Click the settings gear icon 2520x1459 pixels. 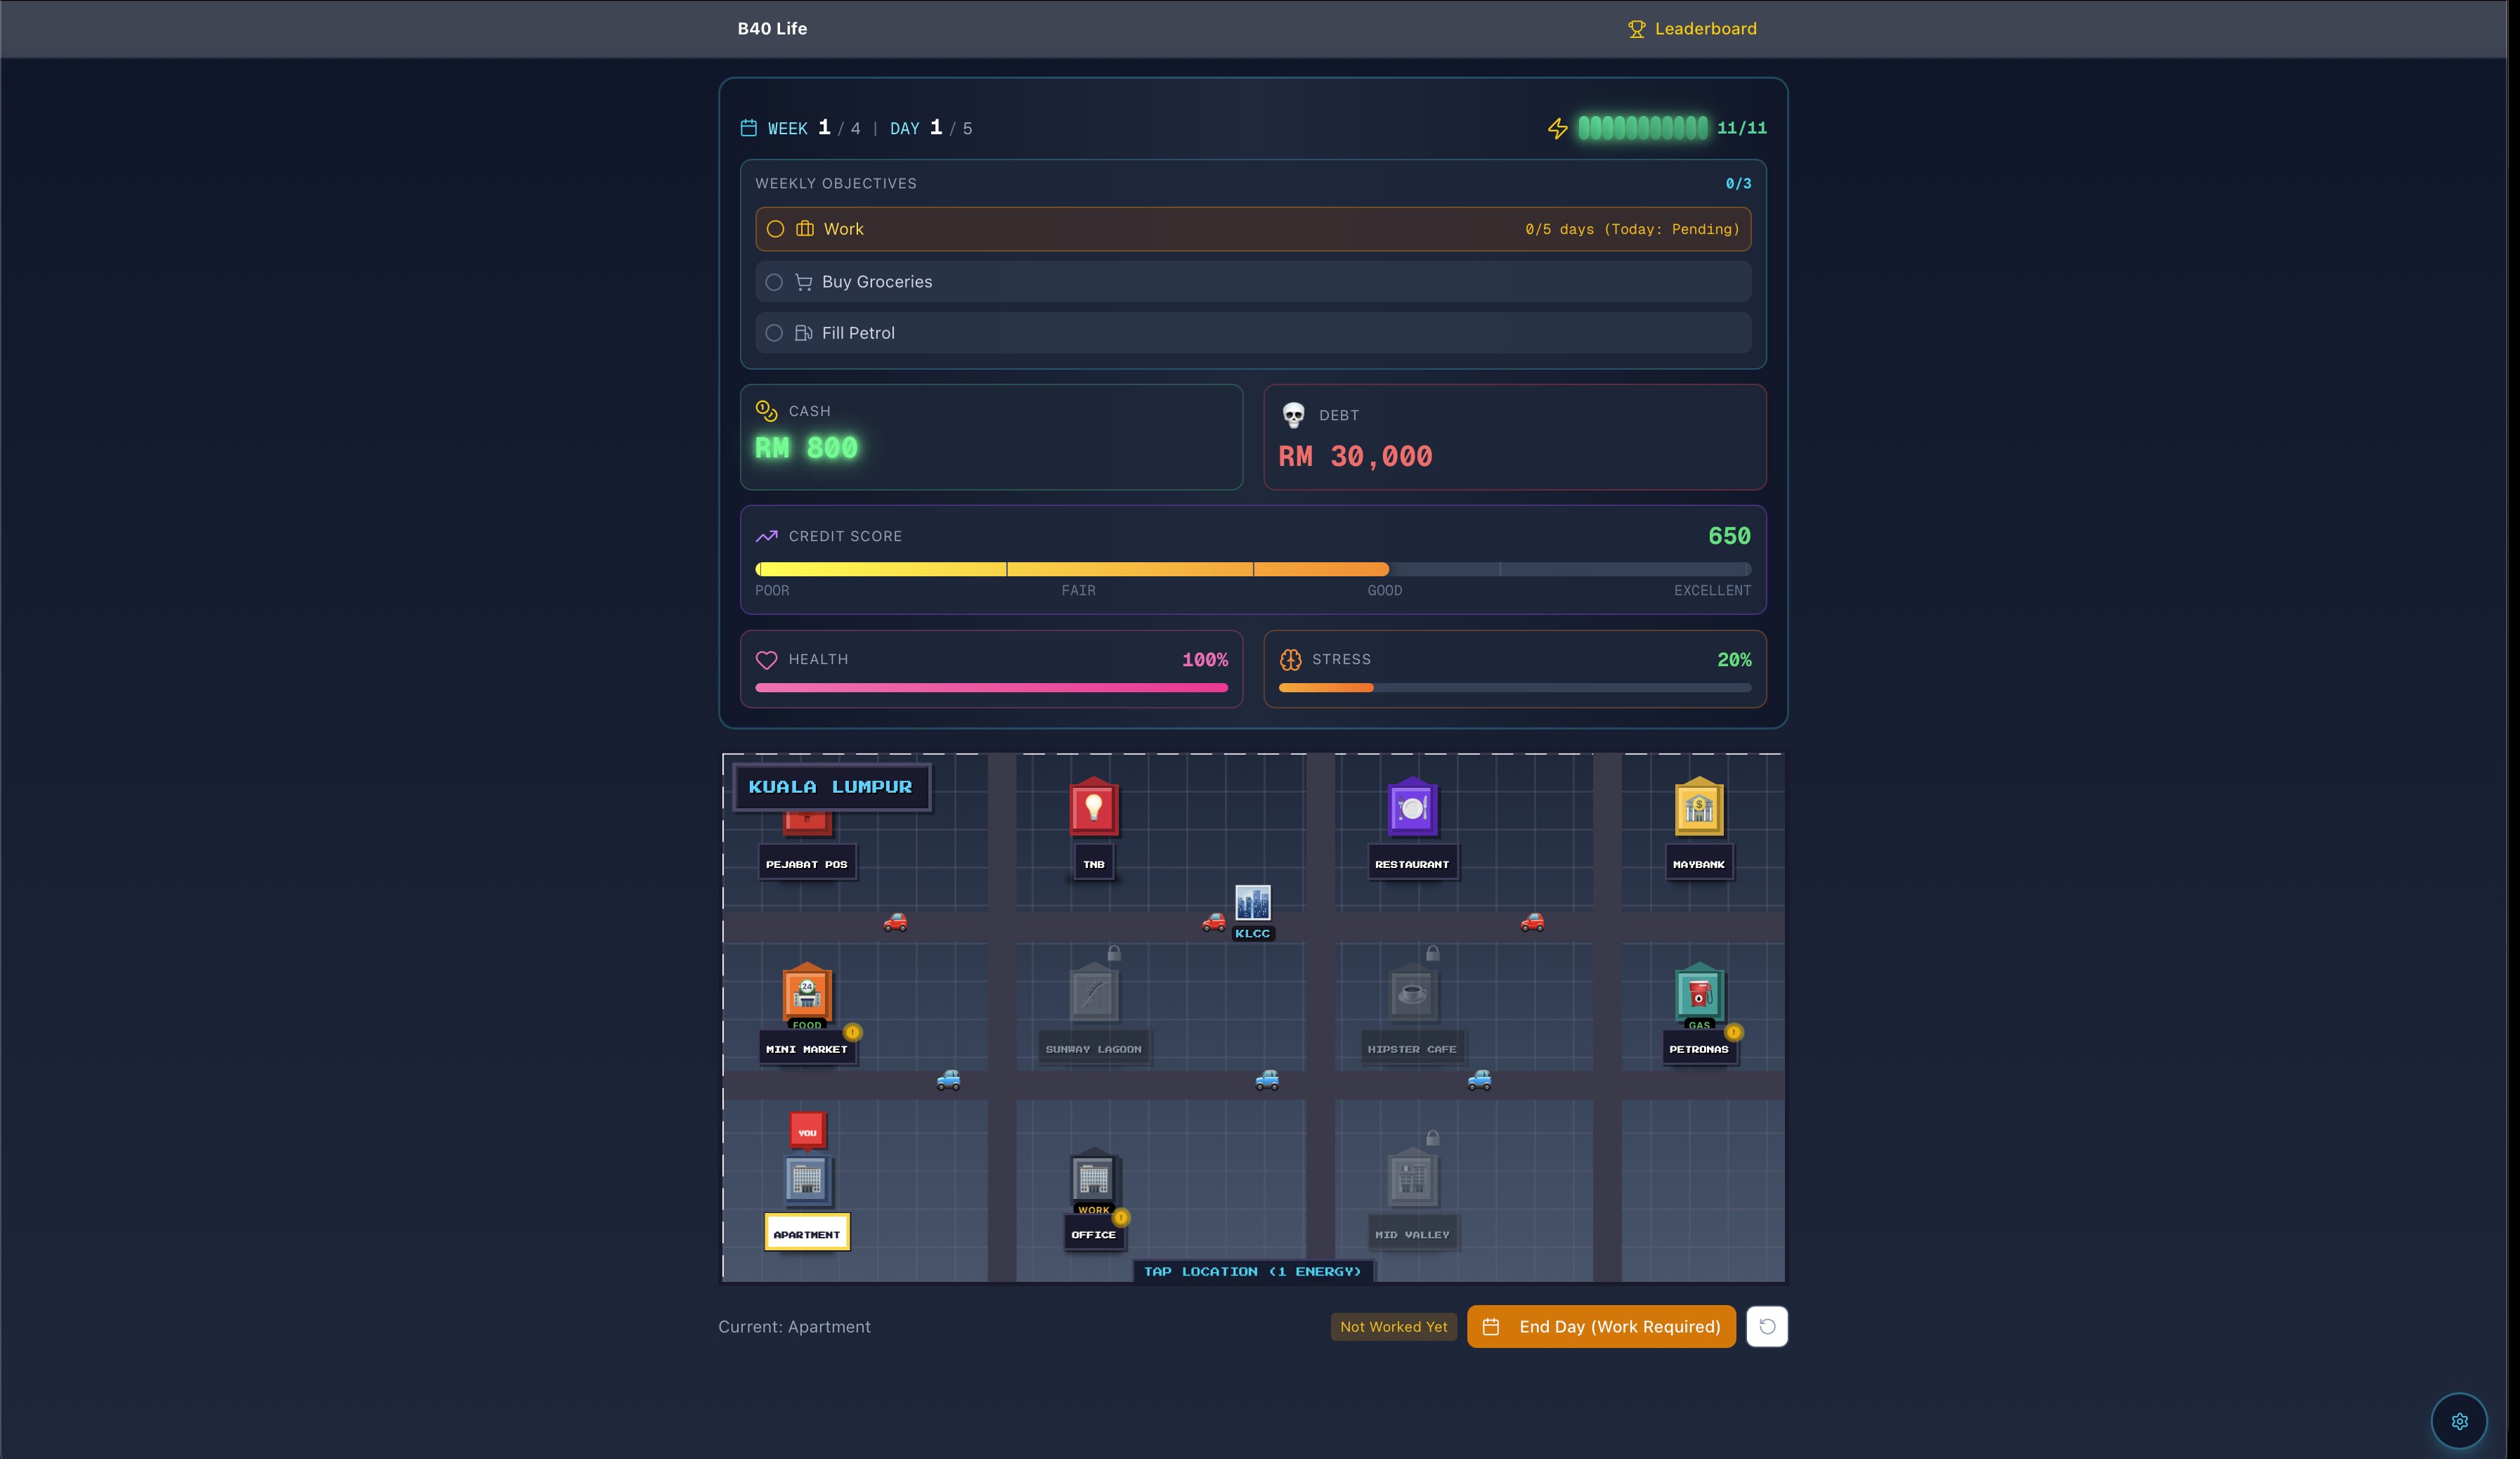coord(2459,1421)
